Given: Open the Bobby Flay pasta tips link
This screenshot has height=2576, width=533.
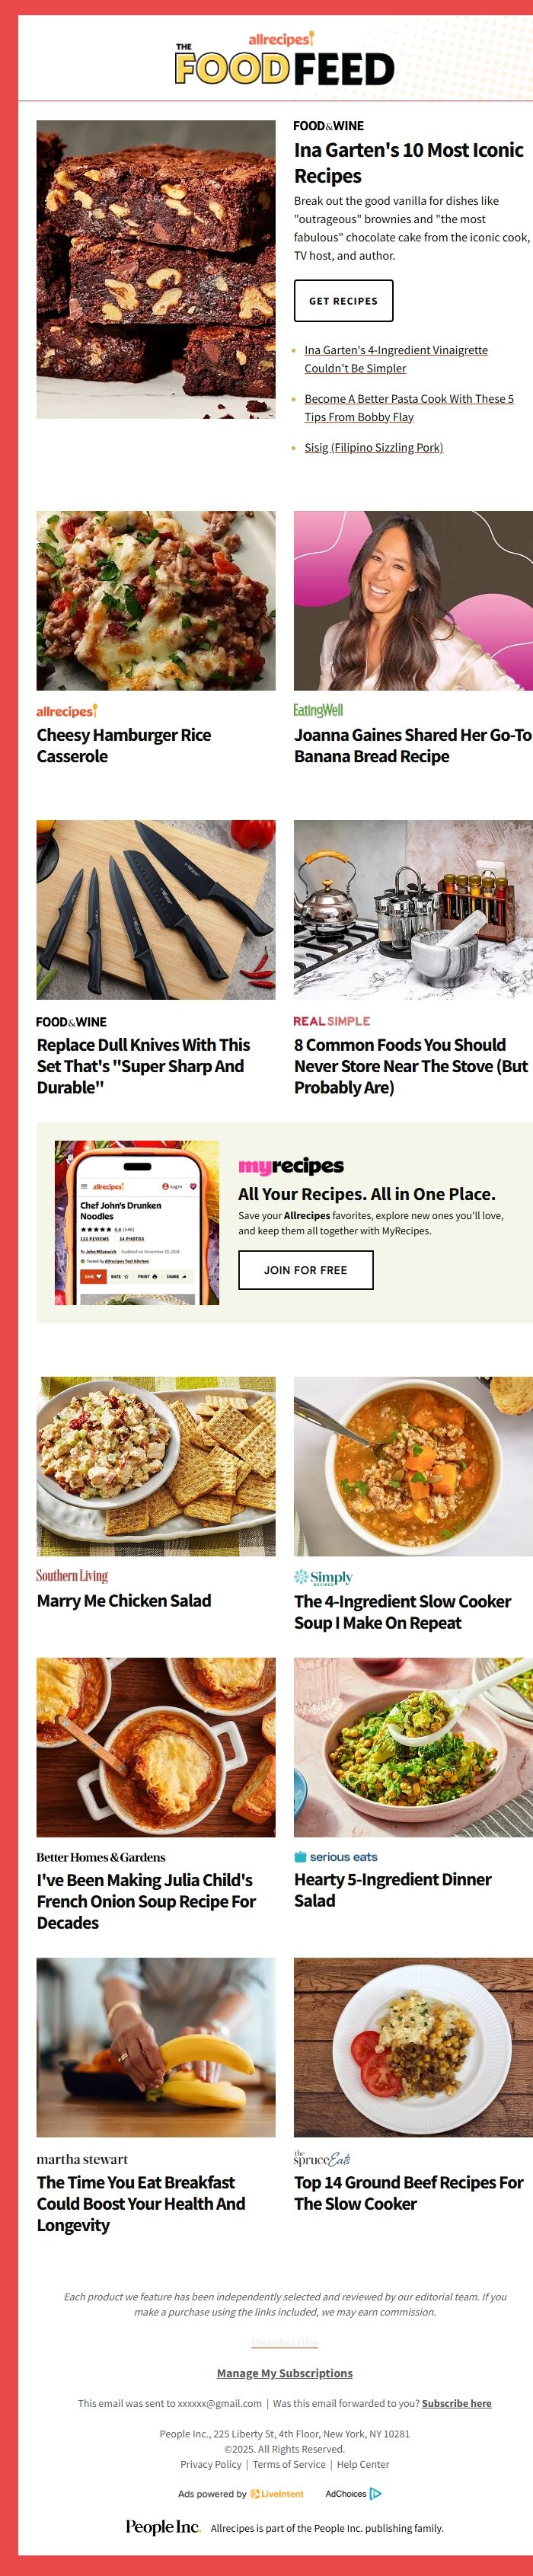Looking at the screenshot, I should pyautogui.click(x=409, y=407).
